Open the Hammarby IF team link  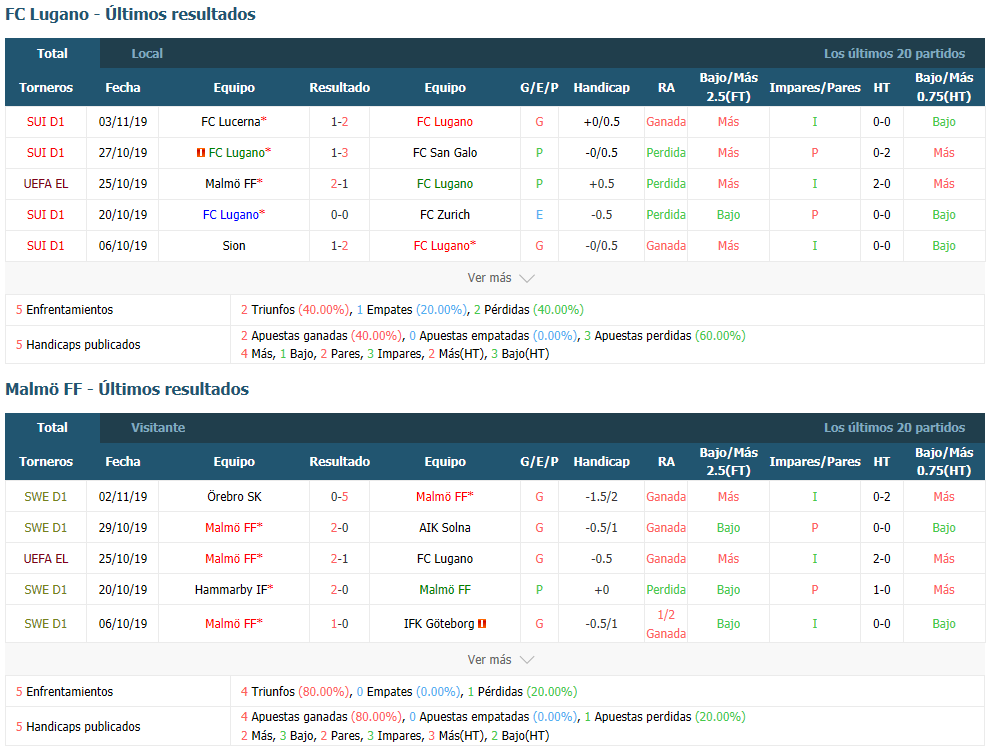(231, 589)
